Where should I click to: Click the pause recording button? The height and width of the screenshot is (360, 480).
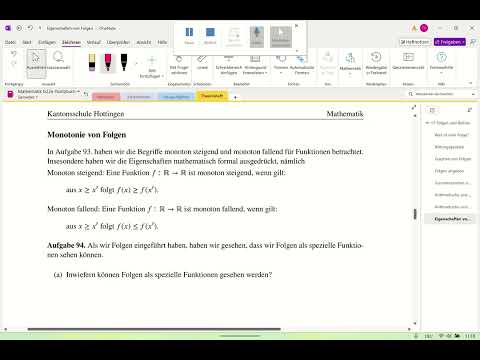pos(189,36)
